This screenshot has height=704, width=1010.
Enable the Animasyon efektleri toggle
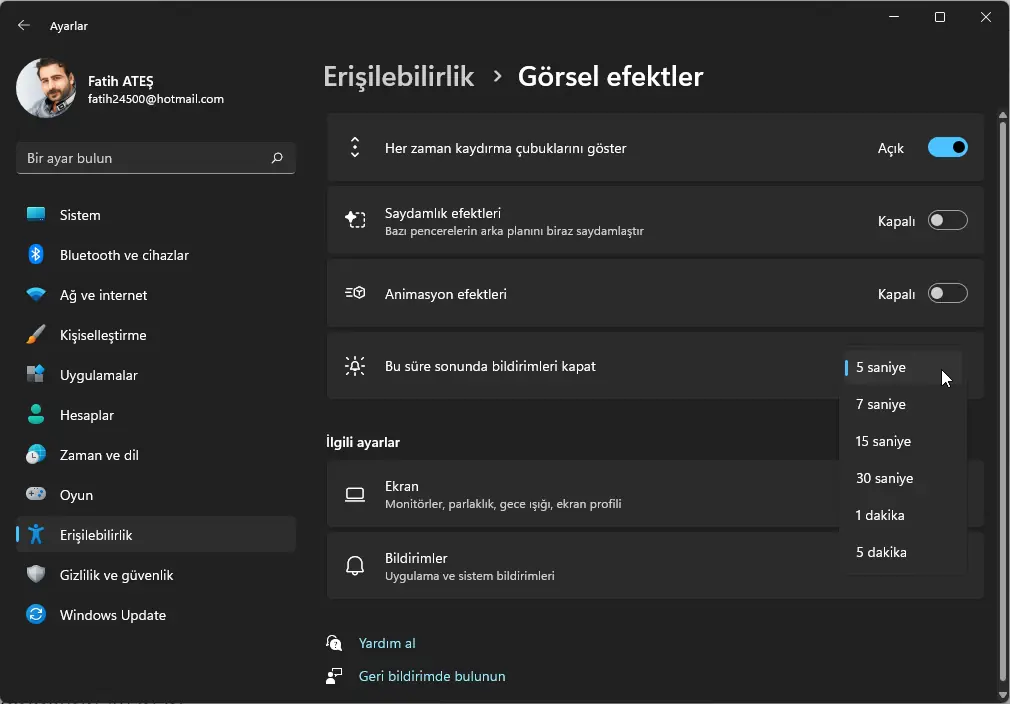tap(947, 294)
